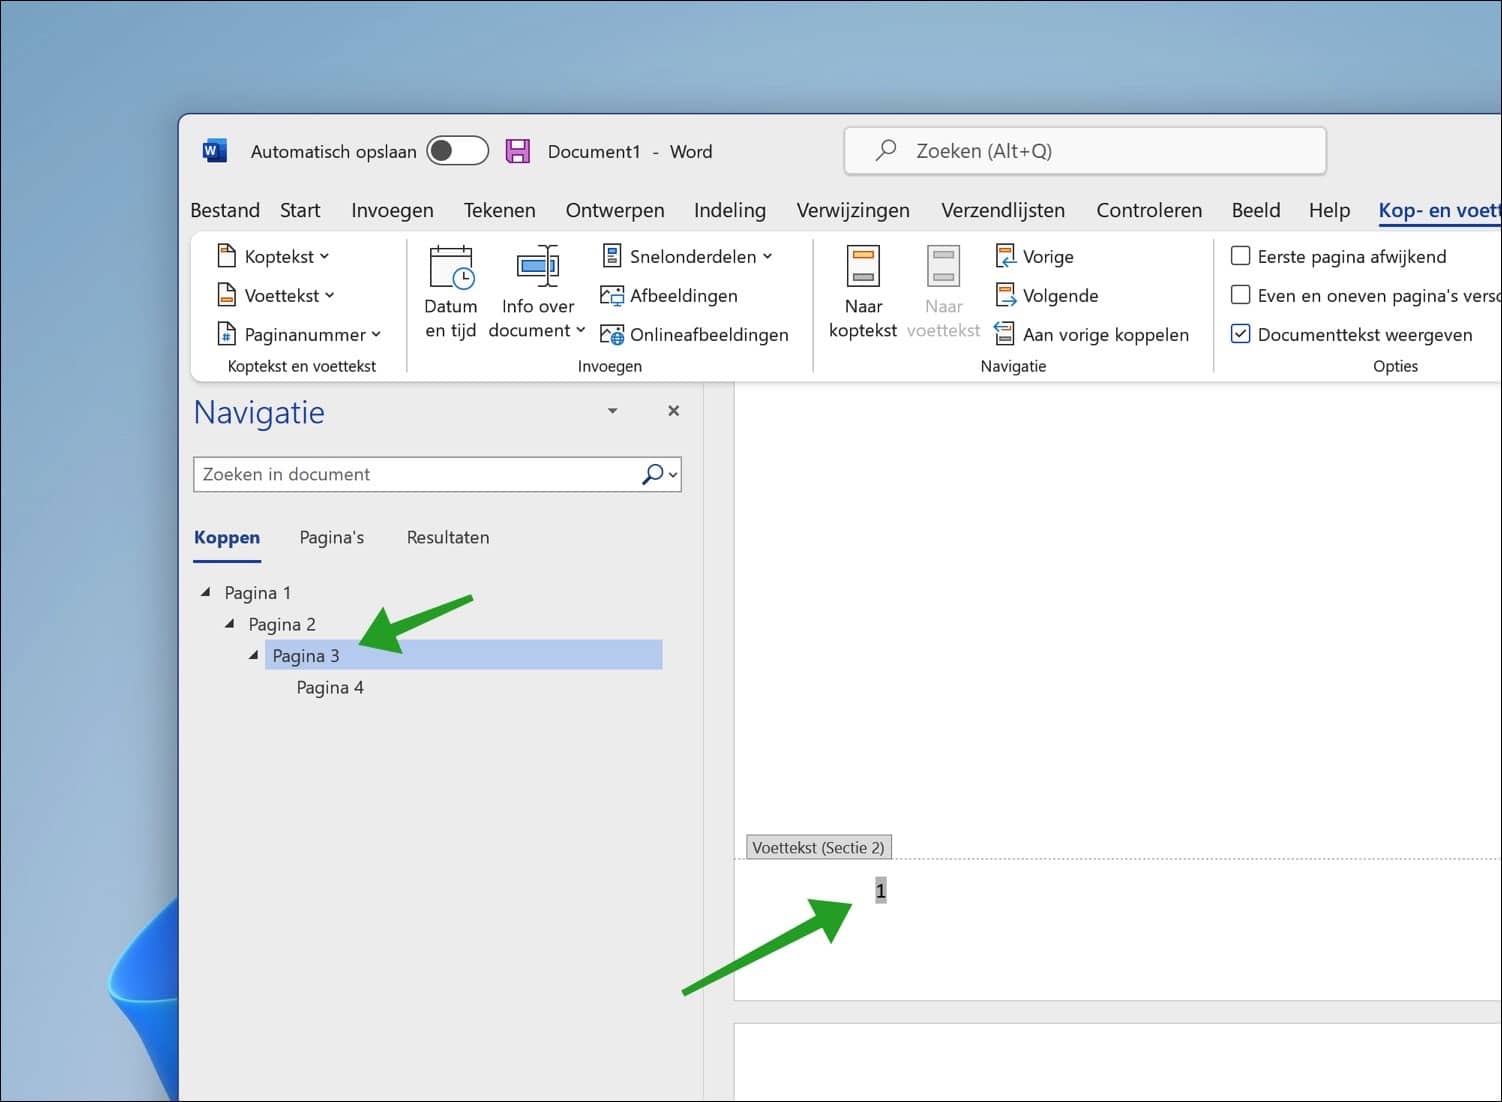Jump to the header with Naar koptekst
Image resolution: width=1502 pixels, height=1102 pixels.
862,290
